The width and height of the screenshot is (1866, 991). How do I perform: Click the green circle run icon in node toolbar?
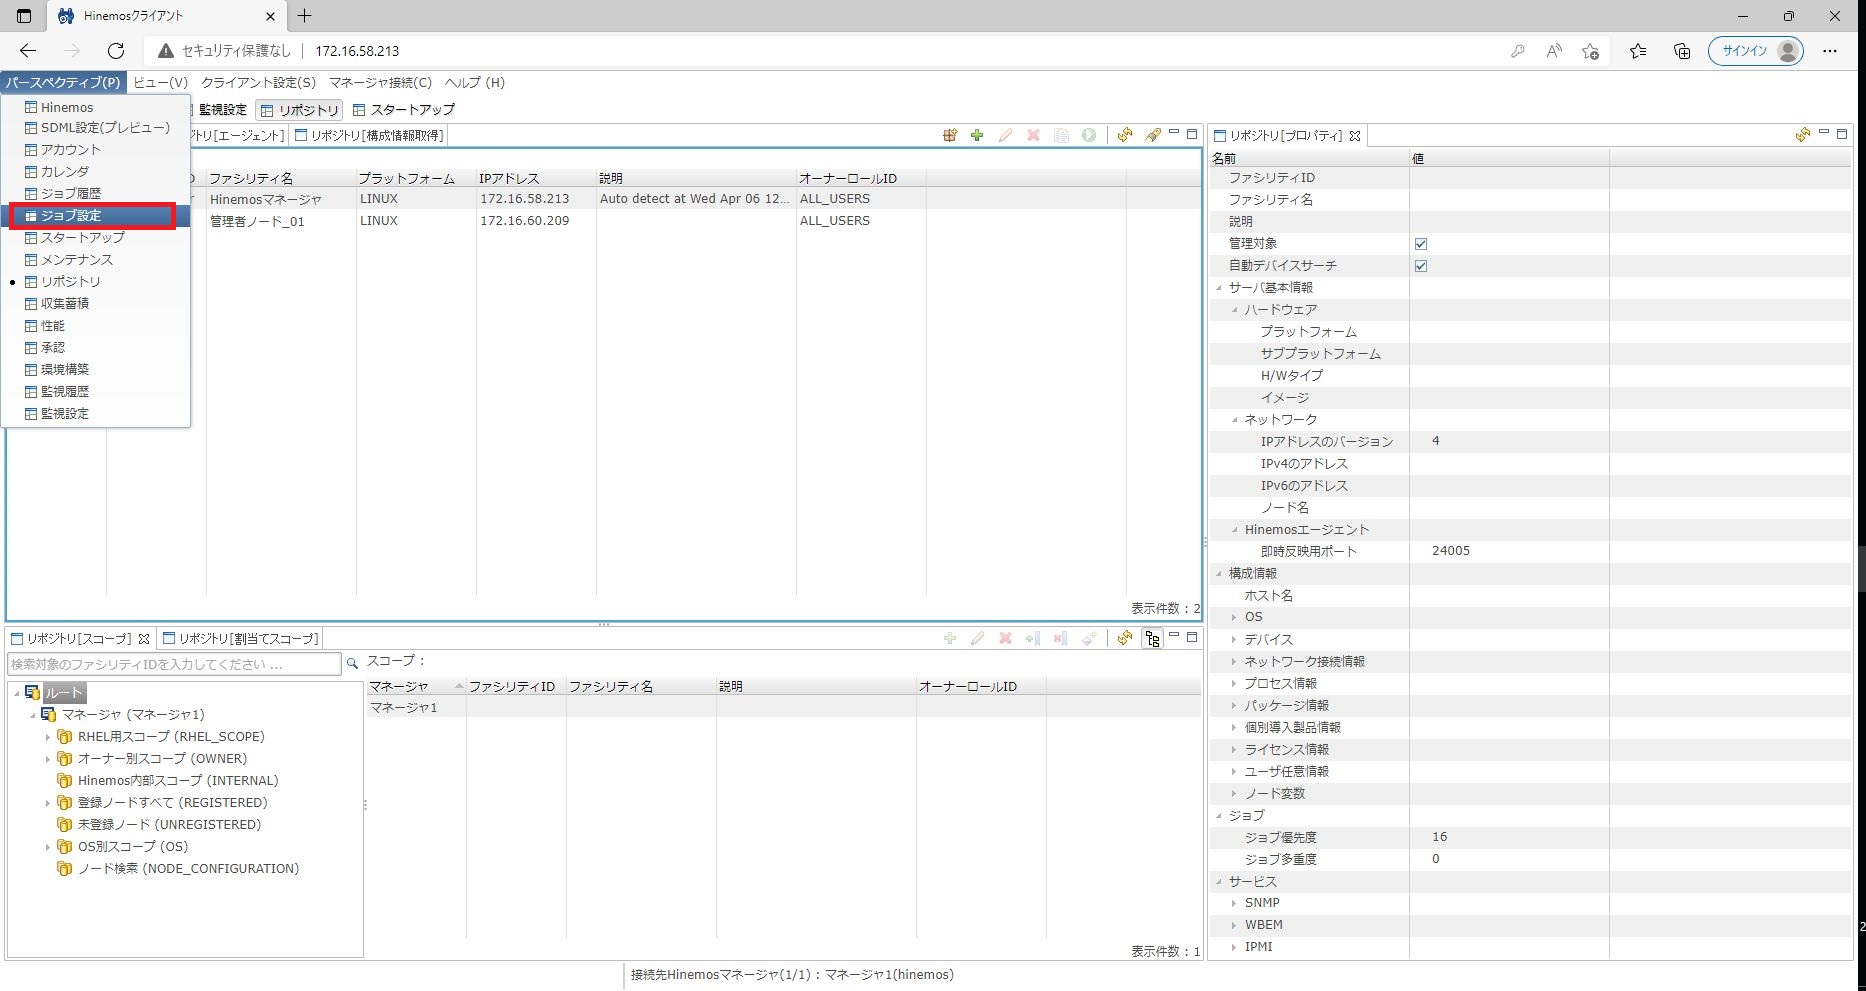click(x=1089, y=135)
